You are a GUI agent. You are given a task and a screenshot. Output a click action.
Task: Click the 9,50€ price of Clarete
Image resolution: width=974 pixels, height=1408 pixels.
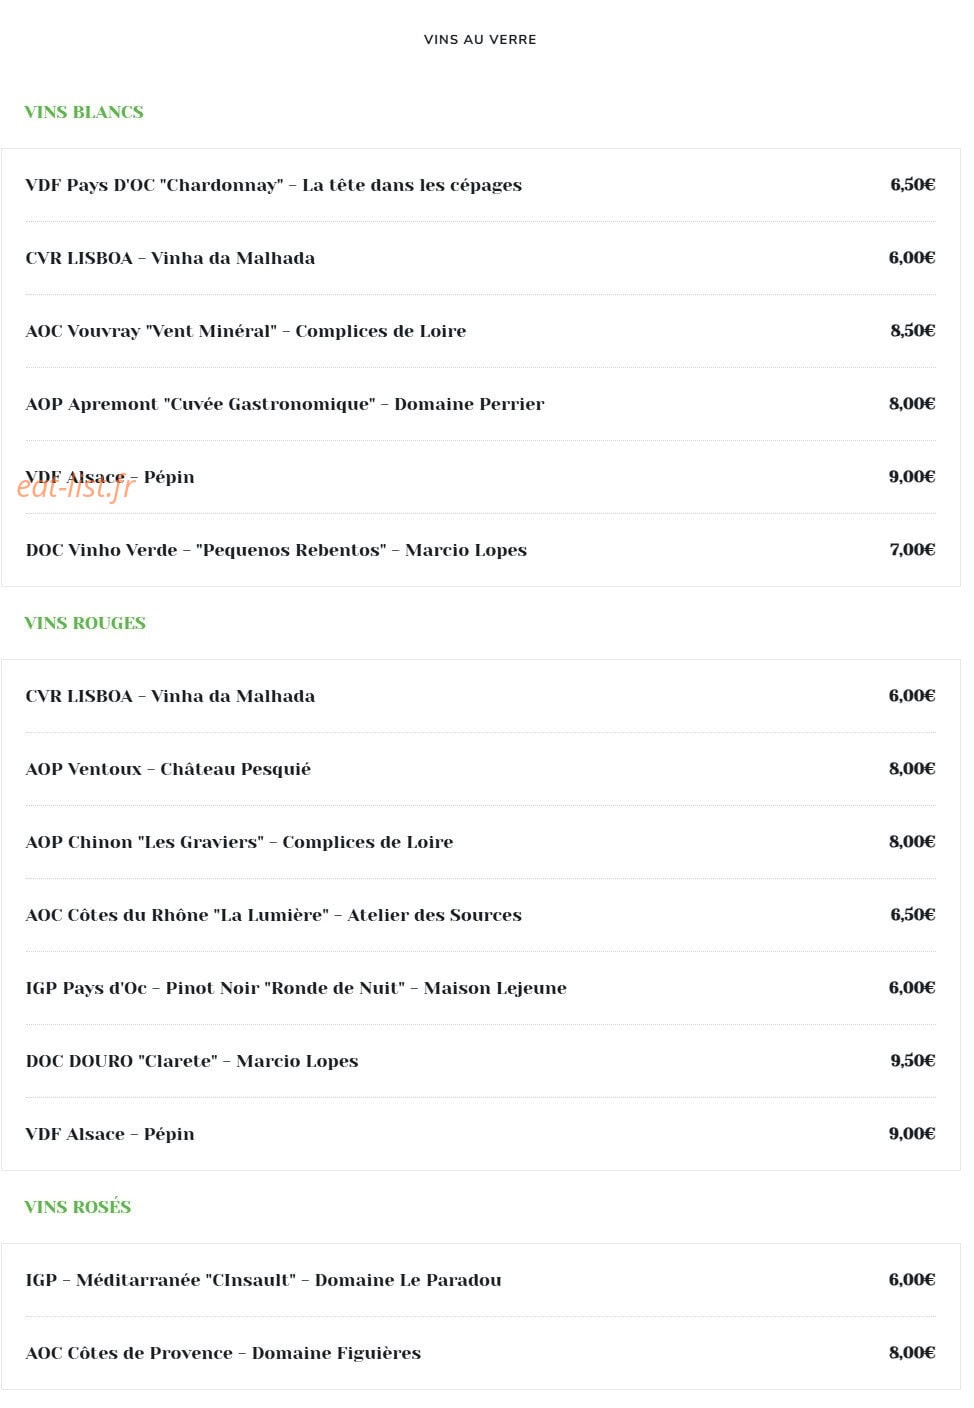click(x=913, y=1061)
